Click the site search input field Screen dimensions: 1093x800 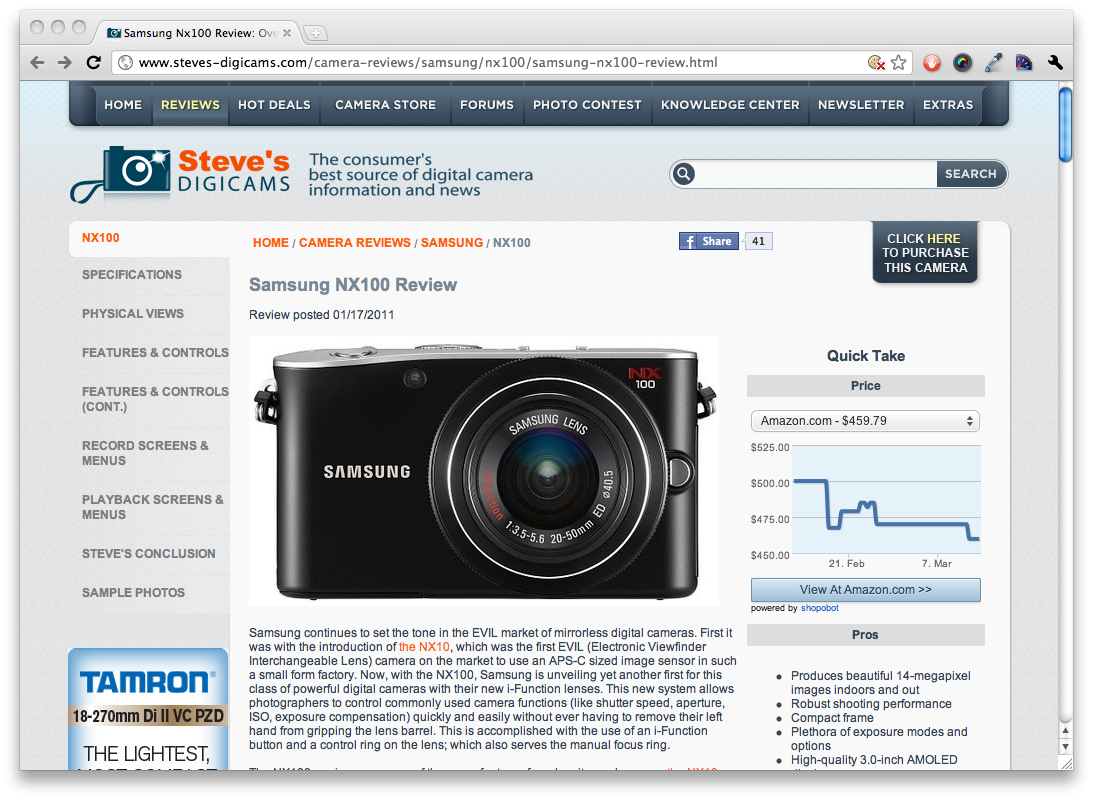pos(815,174)
